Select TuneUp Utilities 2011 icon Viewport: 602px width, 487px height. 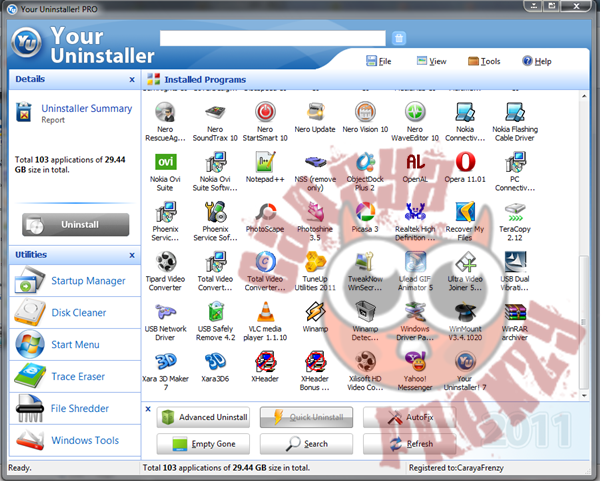pyautogui.click(x=315, y=262)
